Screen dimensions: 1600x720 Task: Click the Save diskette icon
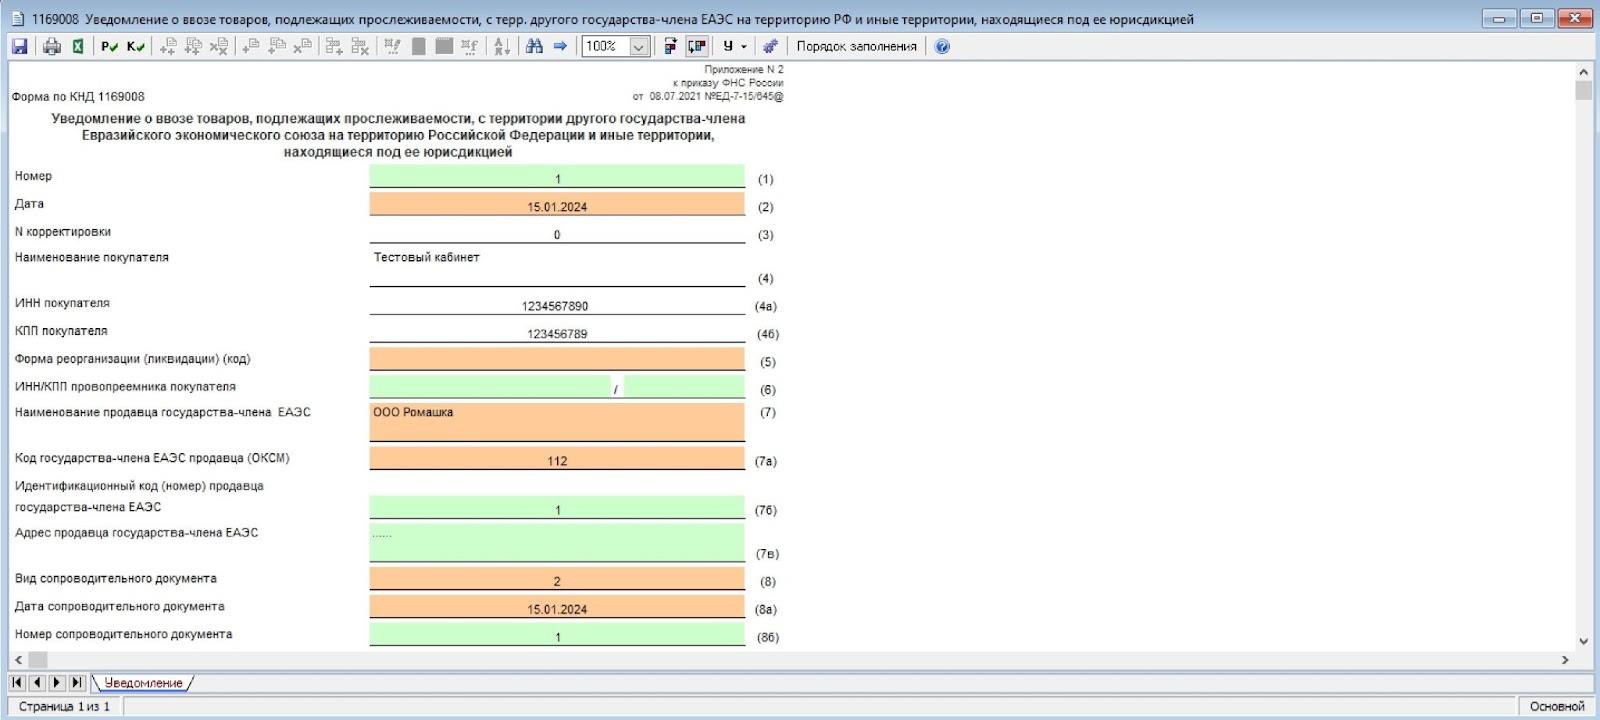click(19, 46)
